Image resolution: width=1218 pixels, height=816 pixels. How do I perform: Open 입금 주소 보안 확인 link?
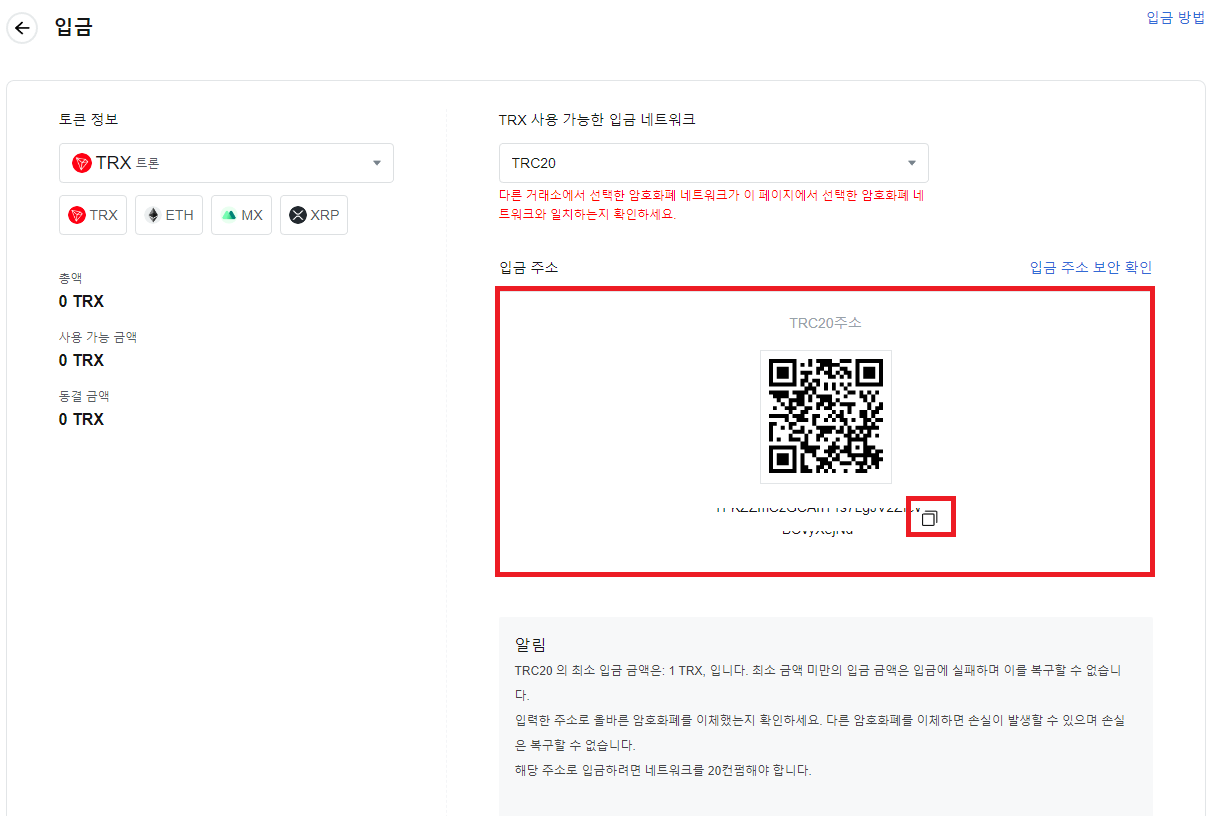[1091, 267]
